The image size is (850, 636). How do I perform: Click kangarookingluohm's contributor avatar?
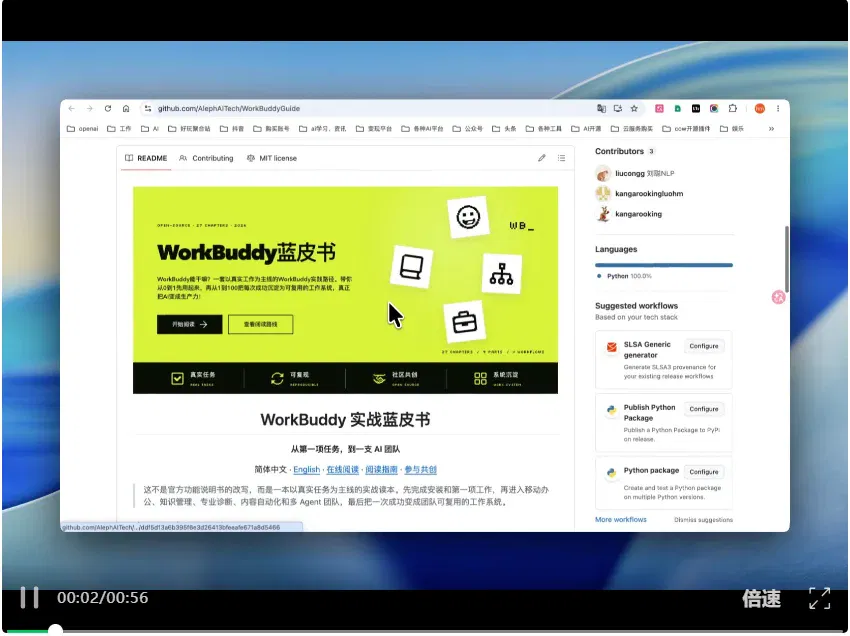point(603,194)
